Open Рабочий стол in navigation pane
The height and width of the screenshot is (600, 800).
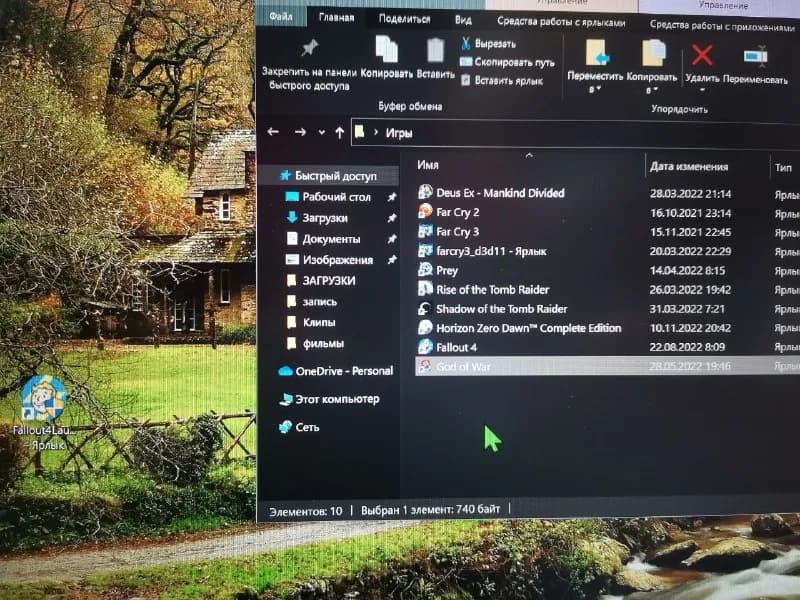(x=336, y=197)
